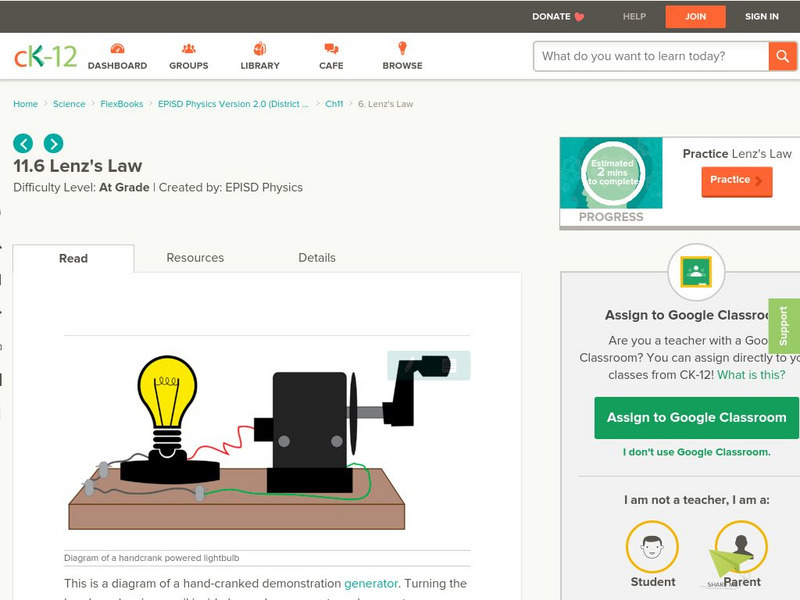800x600 pixels.
Task: Click the green paper plane share icon
Action: click(730, 564)
